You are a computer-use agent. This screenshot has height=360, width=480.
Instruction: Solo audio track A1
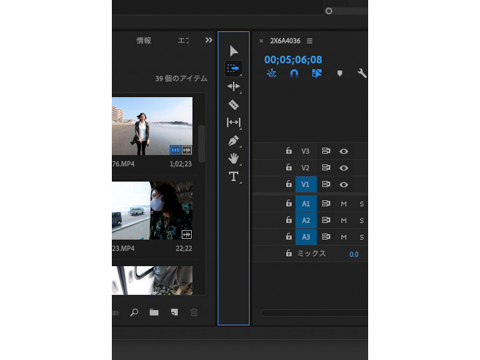tap(362, 204)
